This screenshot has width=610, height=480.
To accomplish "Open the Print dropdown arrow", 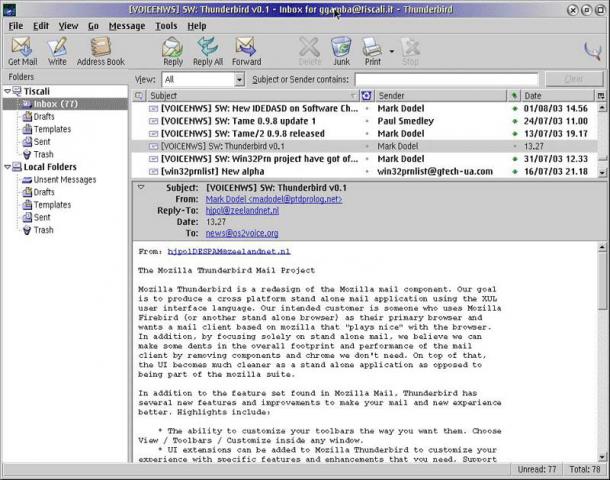I will coord(391,51).
